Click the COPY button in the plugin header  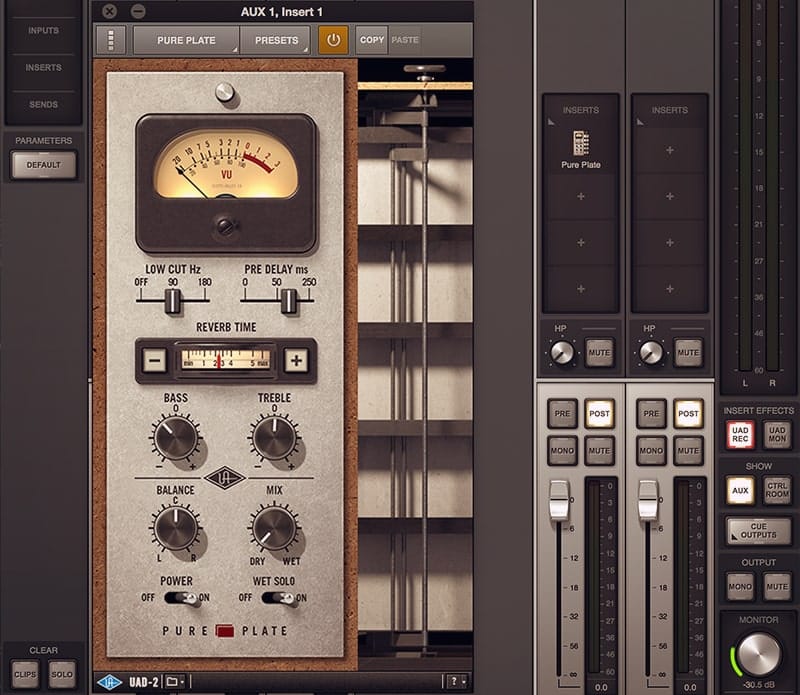[x=371, y=39]
